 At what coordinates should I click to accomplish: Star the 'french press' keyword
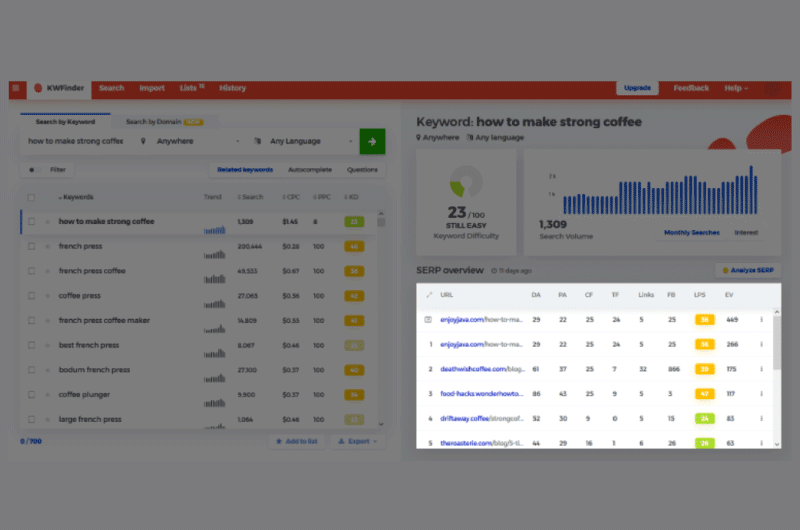(47, 246)
